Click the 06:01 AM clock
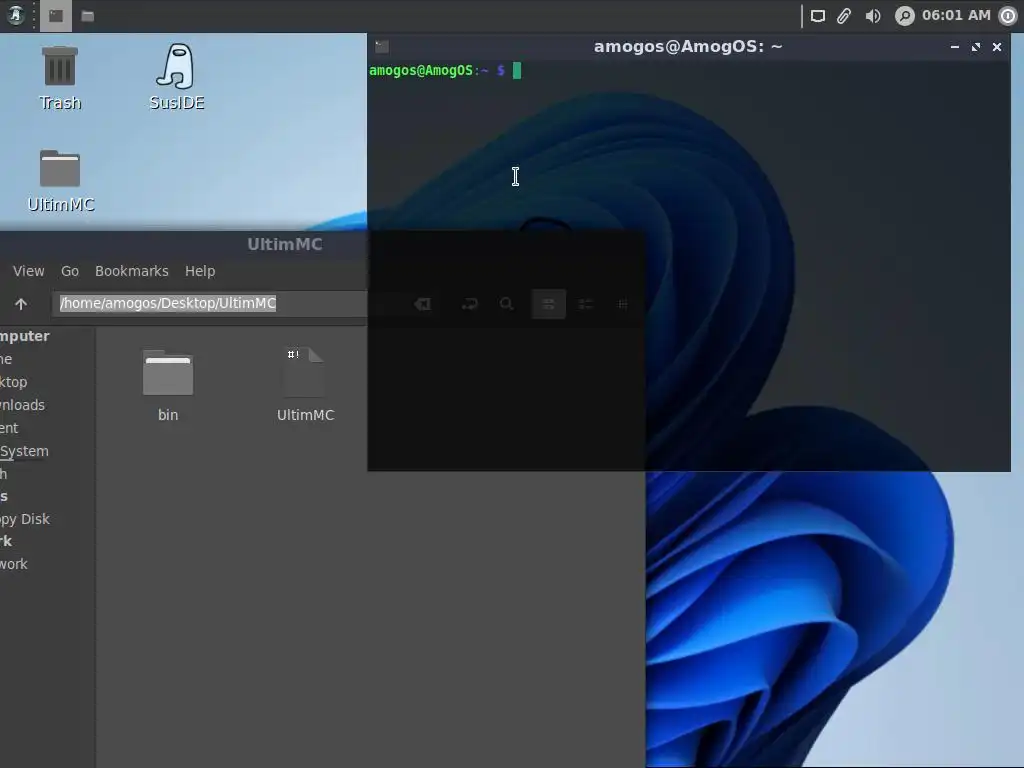 (x=956, y=15)
